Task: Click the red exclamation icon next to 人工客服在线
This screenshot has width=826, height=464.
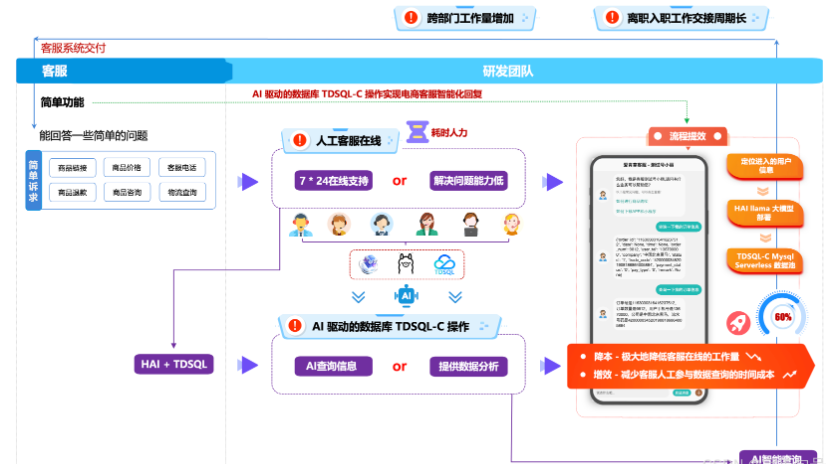Action: coord(300,140)
